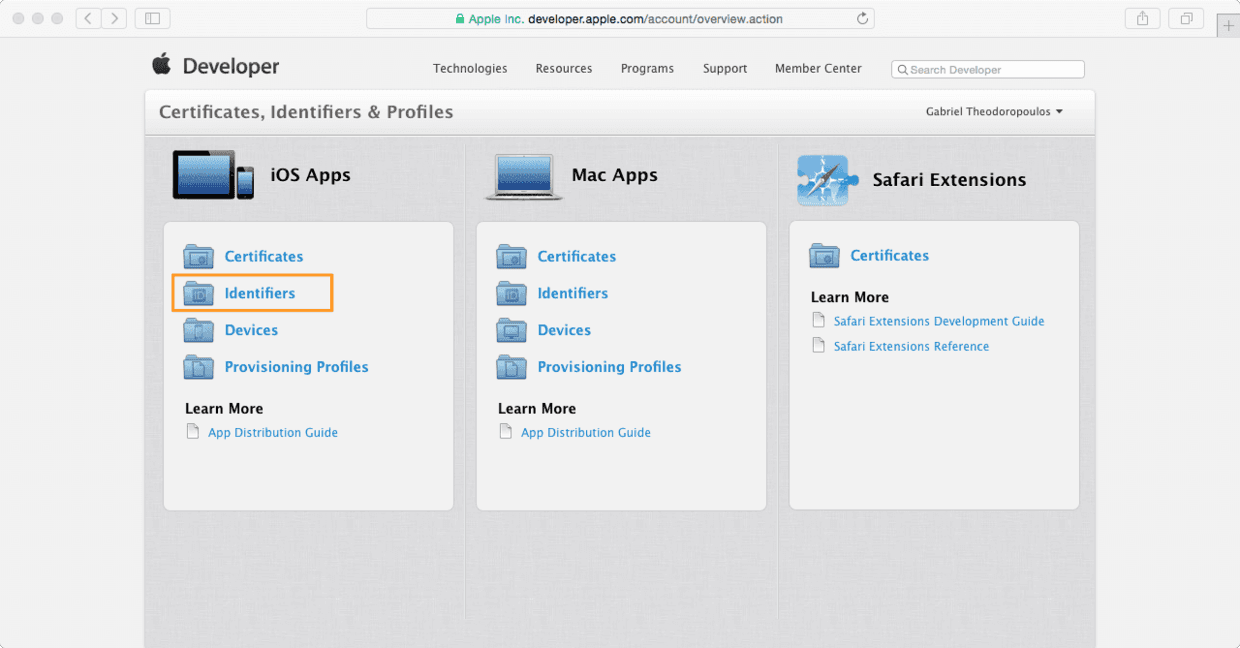Viewport: 1240px width, 648px height.
Task: Open the Resources menu
Action: click(x=564, y=68)
